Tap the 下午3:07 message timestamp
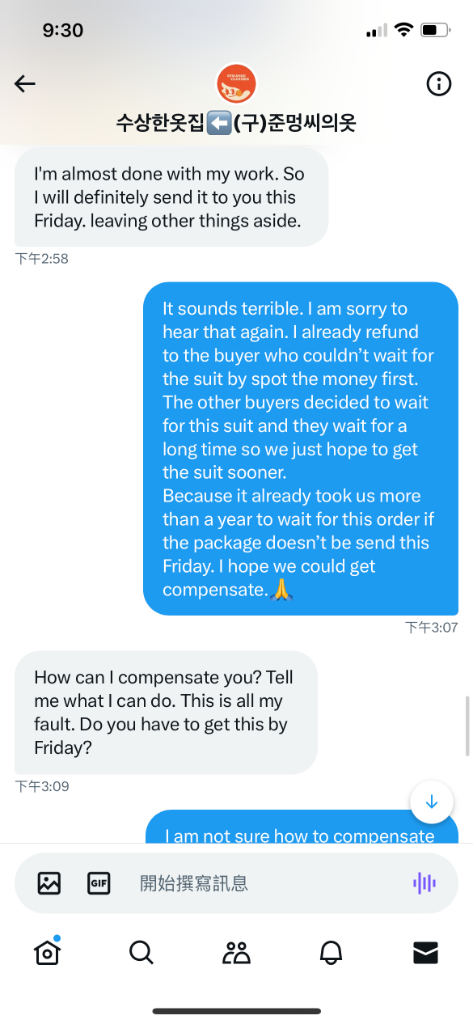 click(x=431, y=628)
